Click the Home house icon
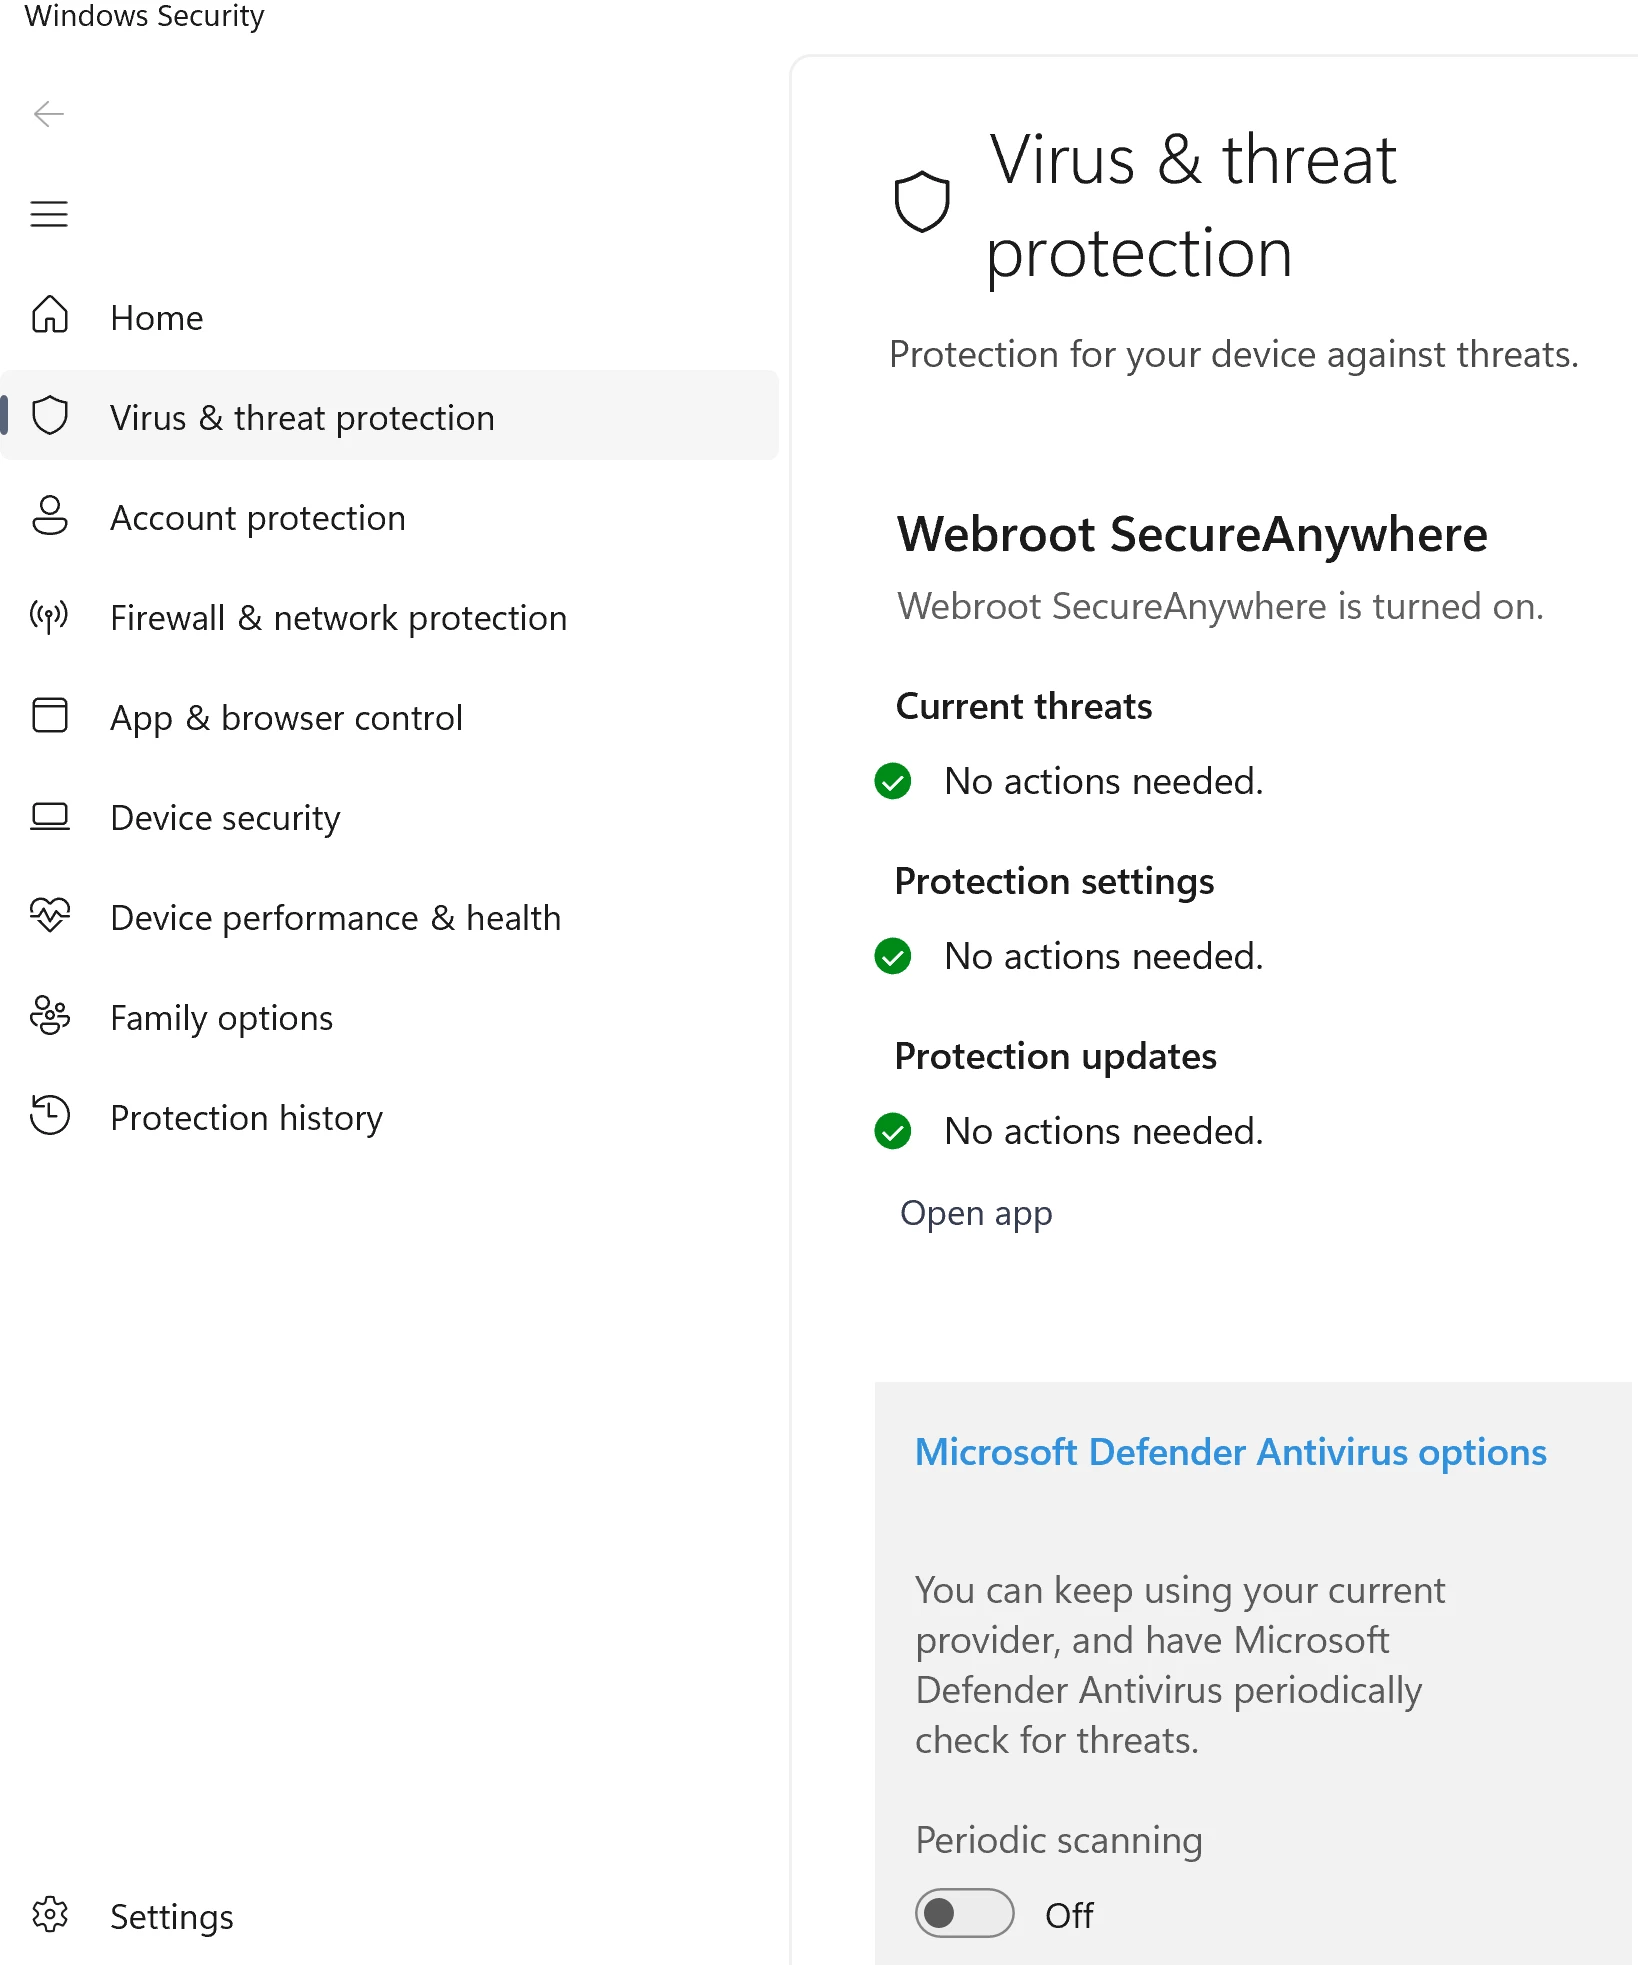 (x=49, y=316)
